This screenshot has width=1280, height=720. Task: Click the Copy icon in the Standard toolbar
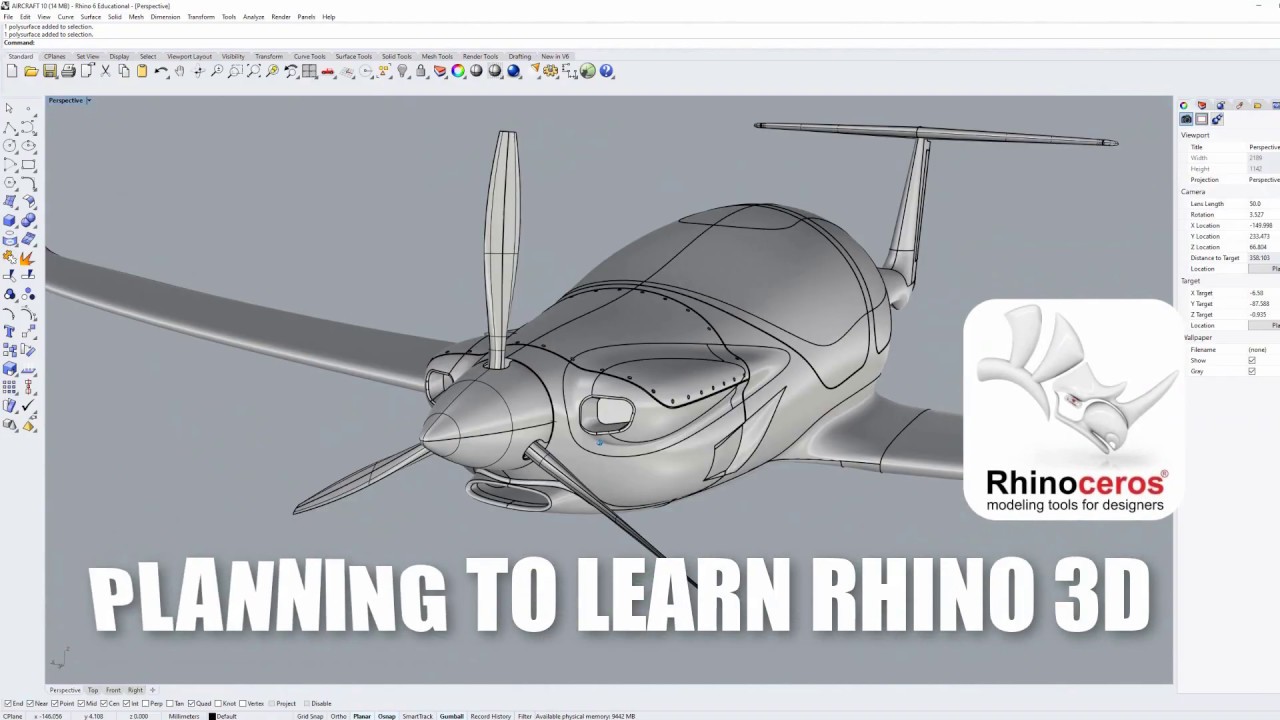(x=123, y=71)
